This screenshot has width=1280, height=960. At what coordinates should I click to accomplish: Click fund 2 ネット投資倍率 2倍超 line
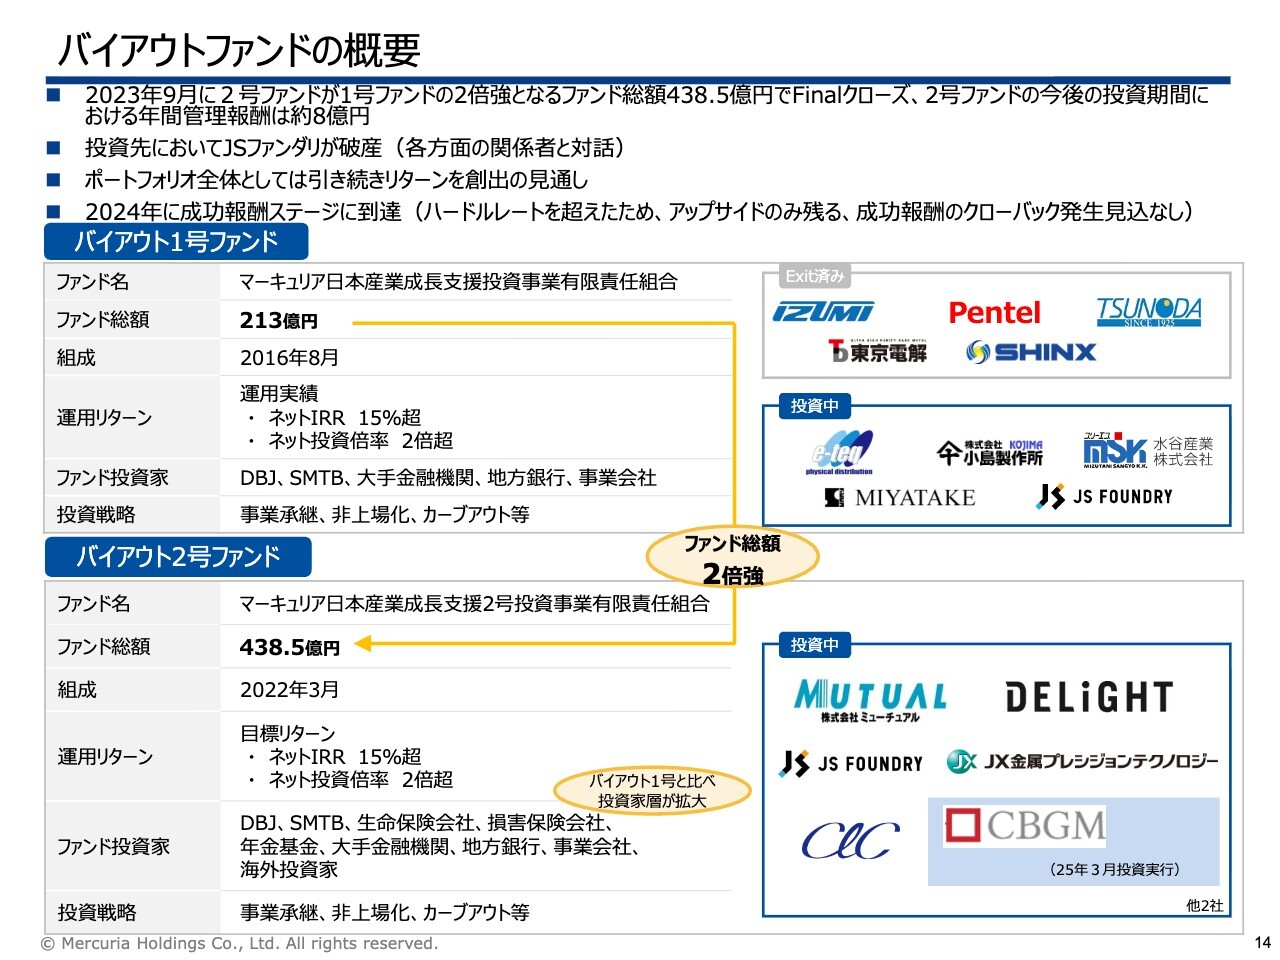[351, 779]
